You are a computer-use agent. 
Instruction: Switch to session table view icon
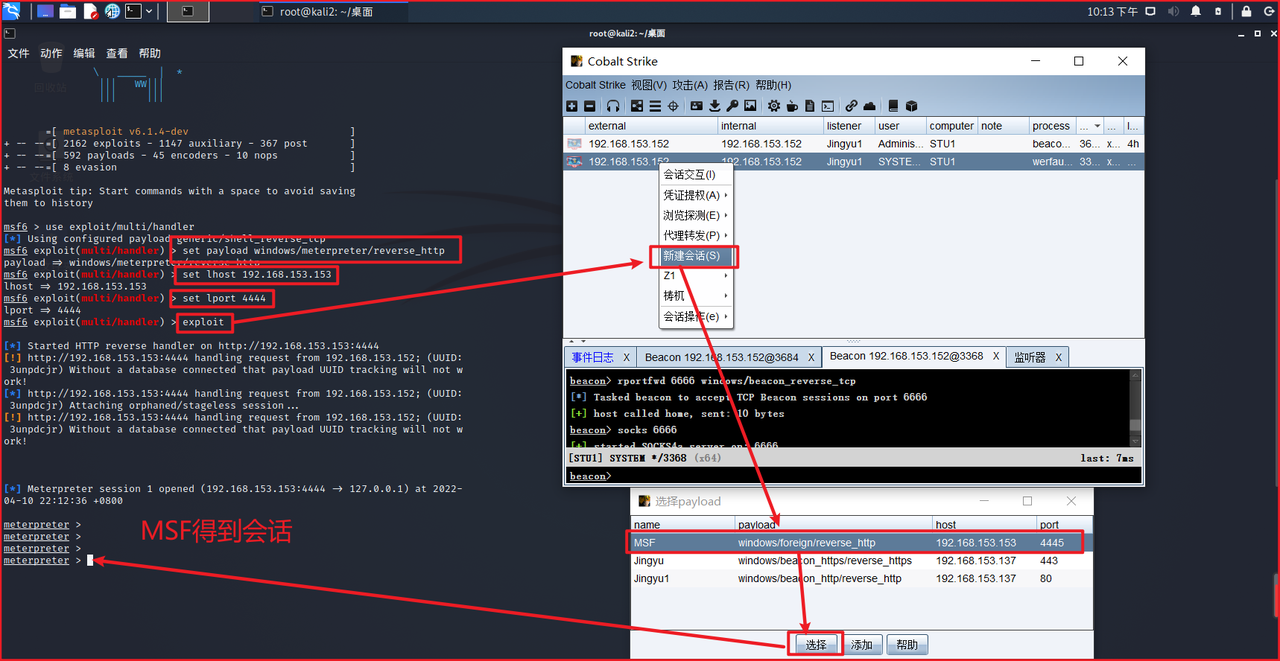pyautogui.click(x=655, y=106)
